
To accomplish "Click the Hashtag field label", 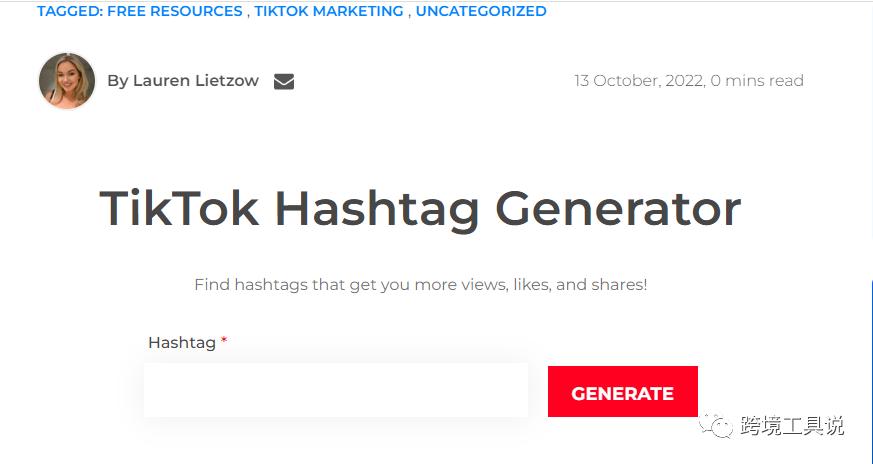I will tap(182, 343).
